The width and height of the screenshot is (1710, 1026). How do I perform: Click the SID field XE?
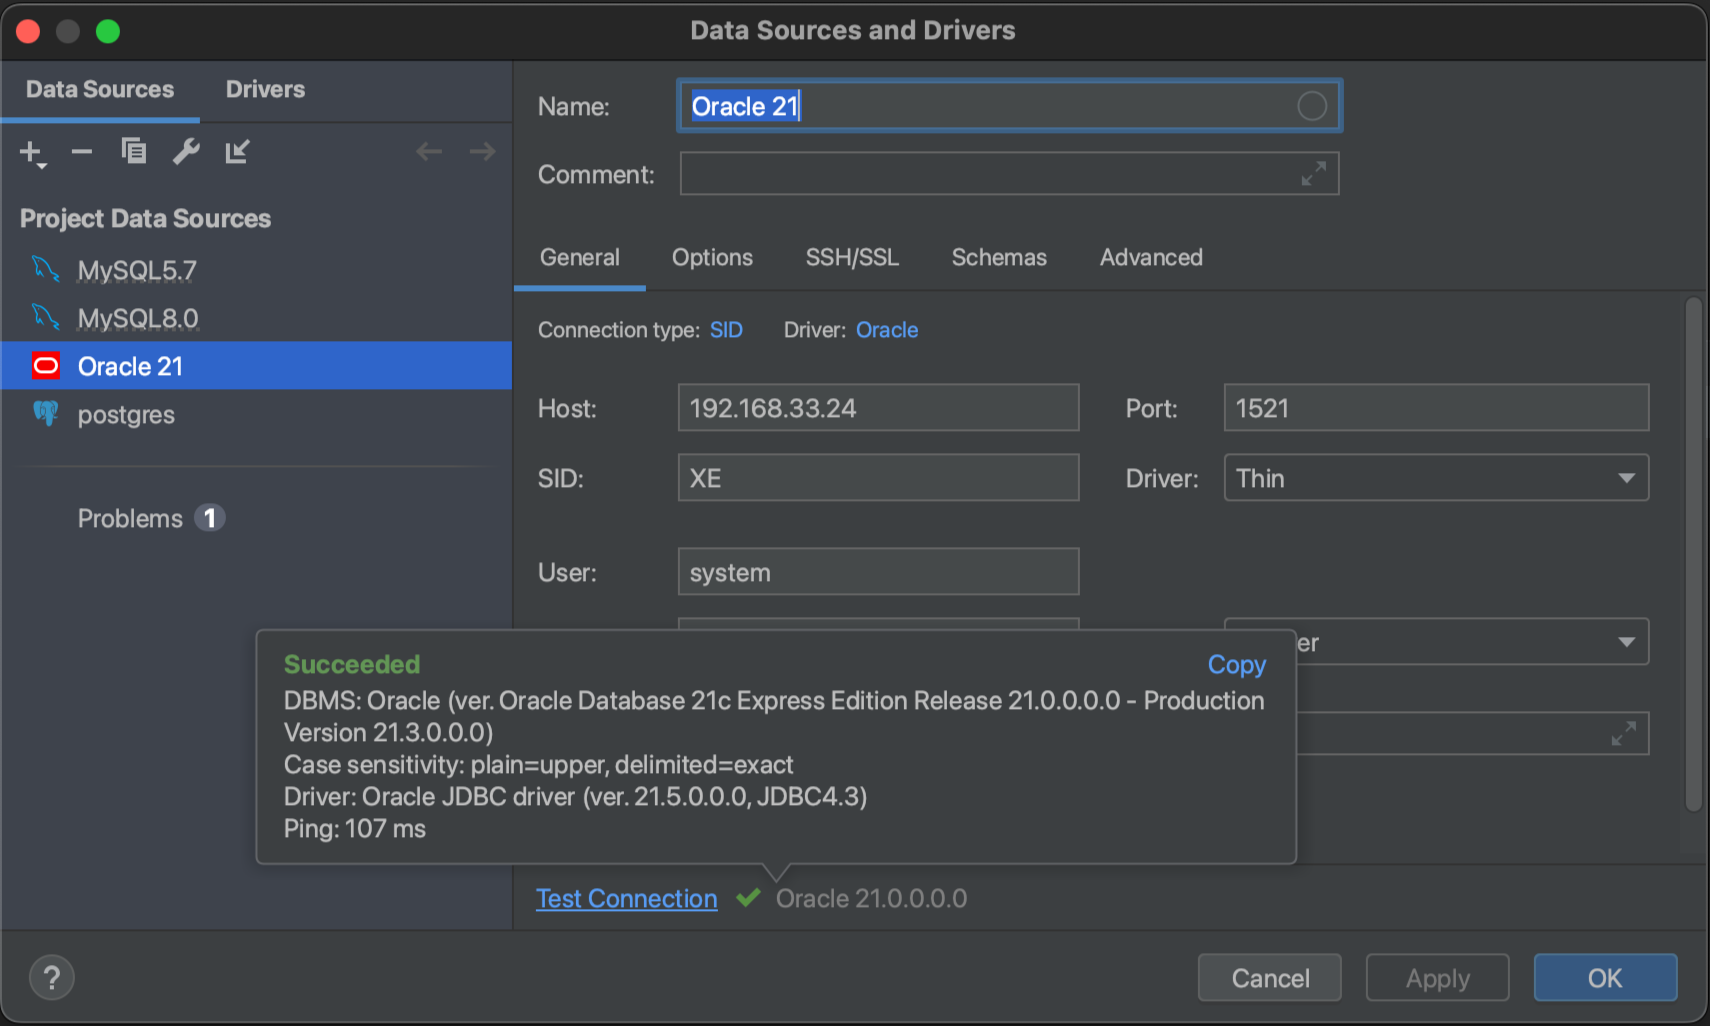click(x=878, y=478)
